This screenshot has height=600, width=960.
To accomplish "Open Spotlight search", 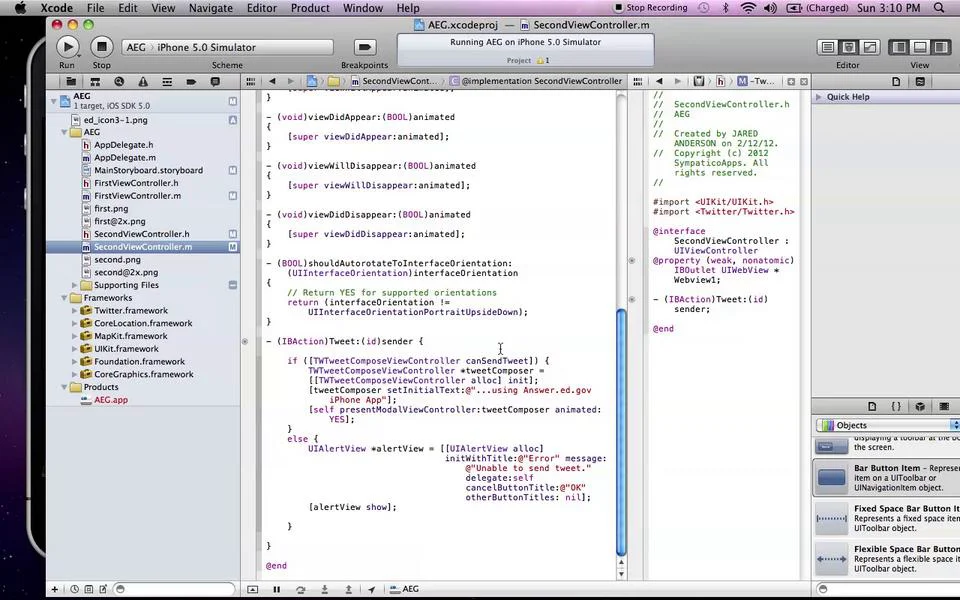I will (x=939, y=8).
